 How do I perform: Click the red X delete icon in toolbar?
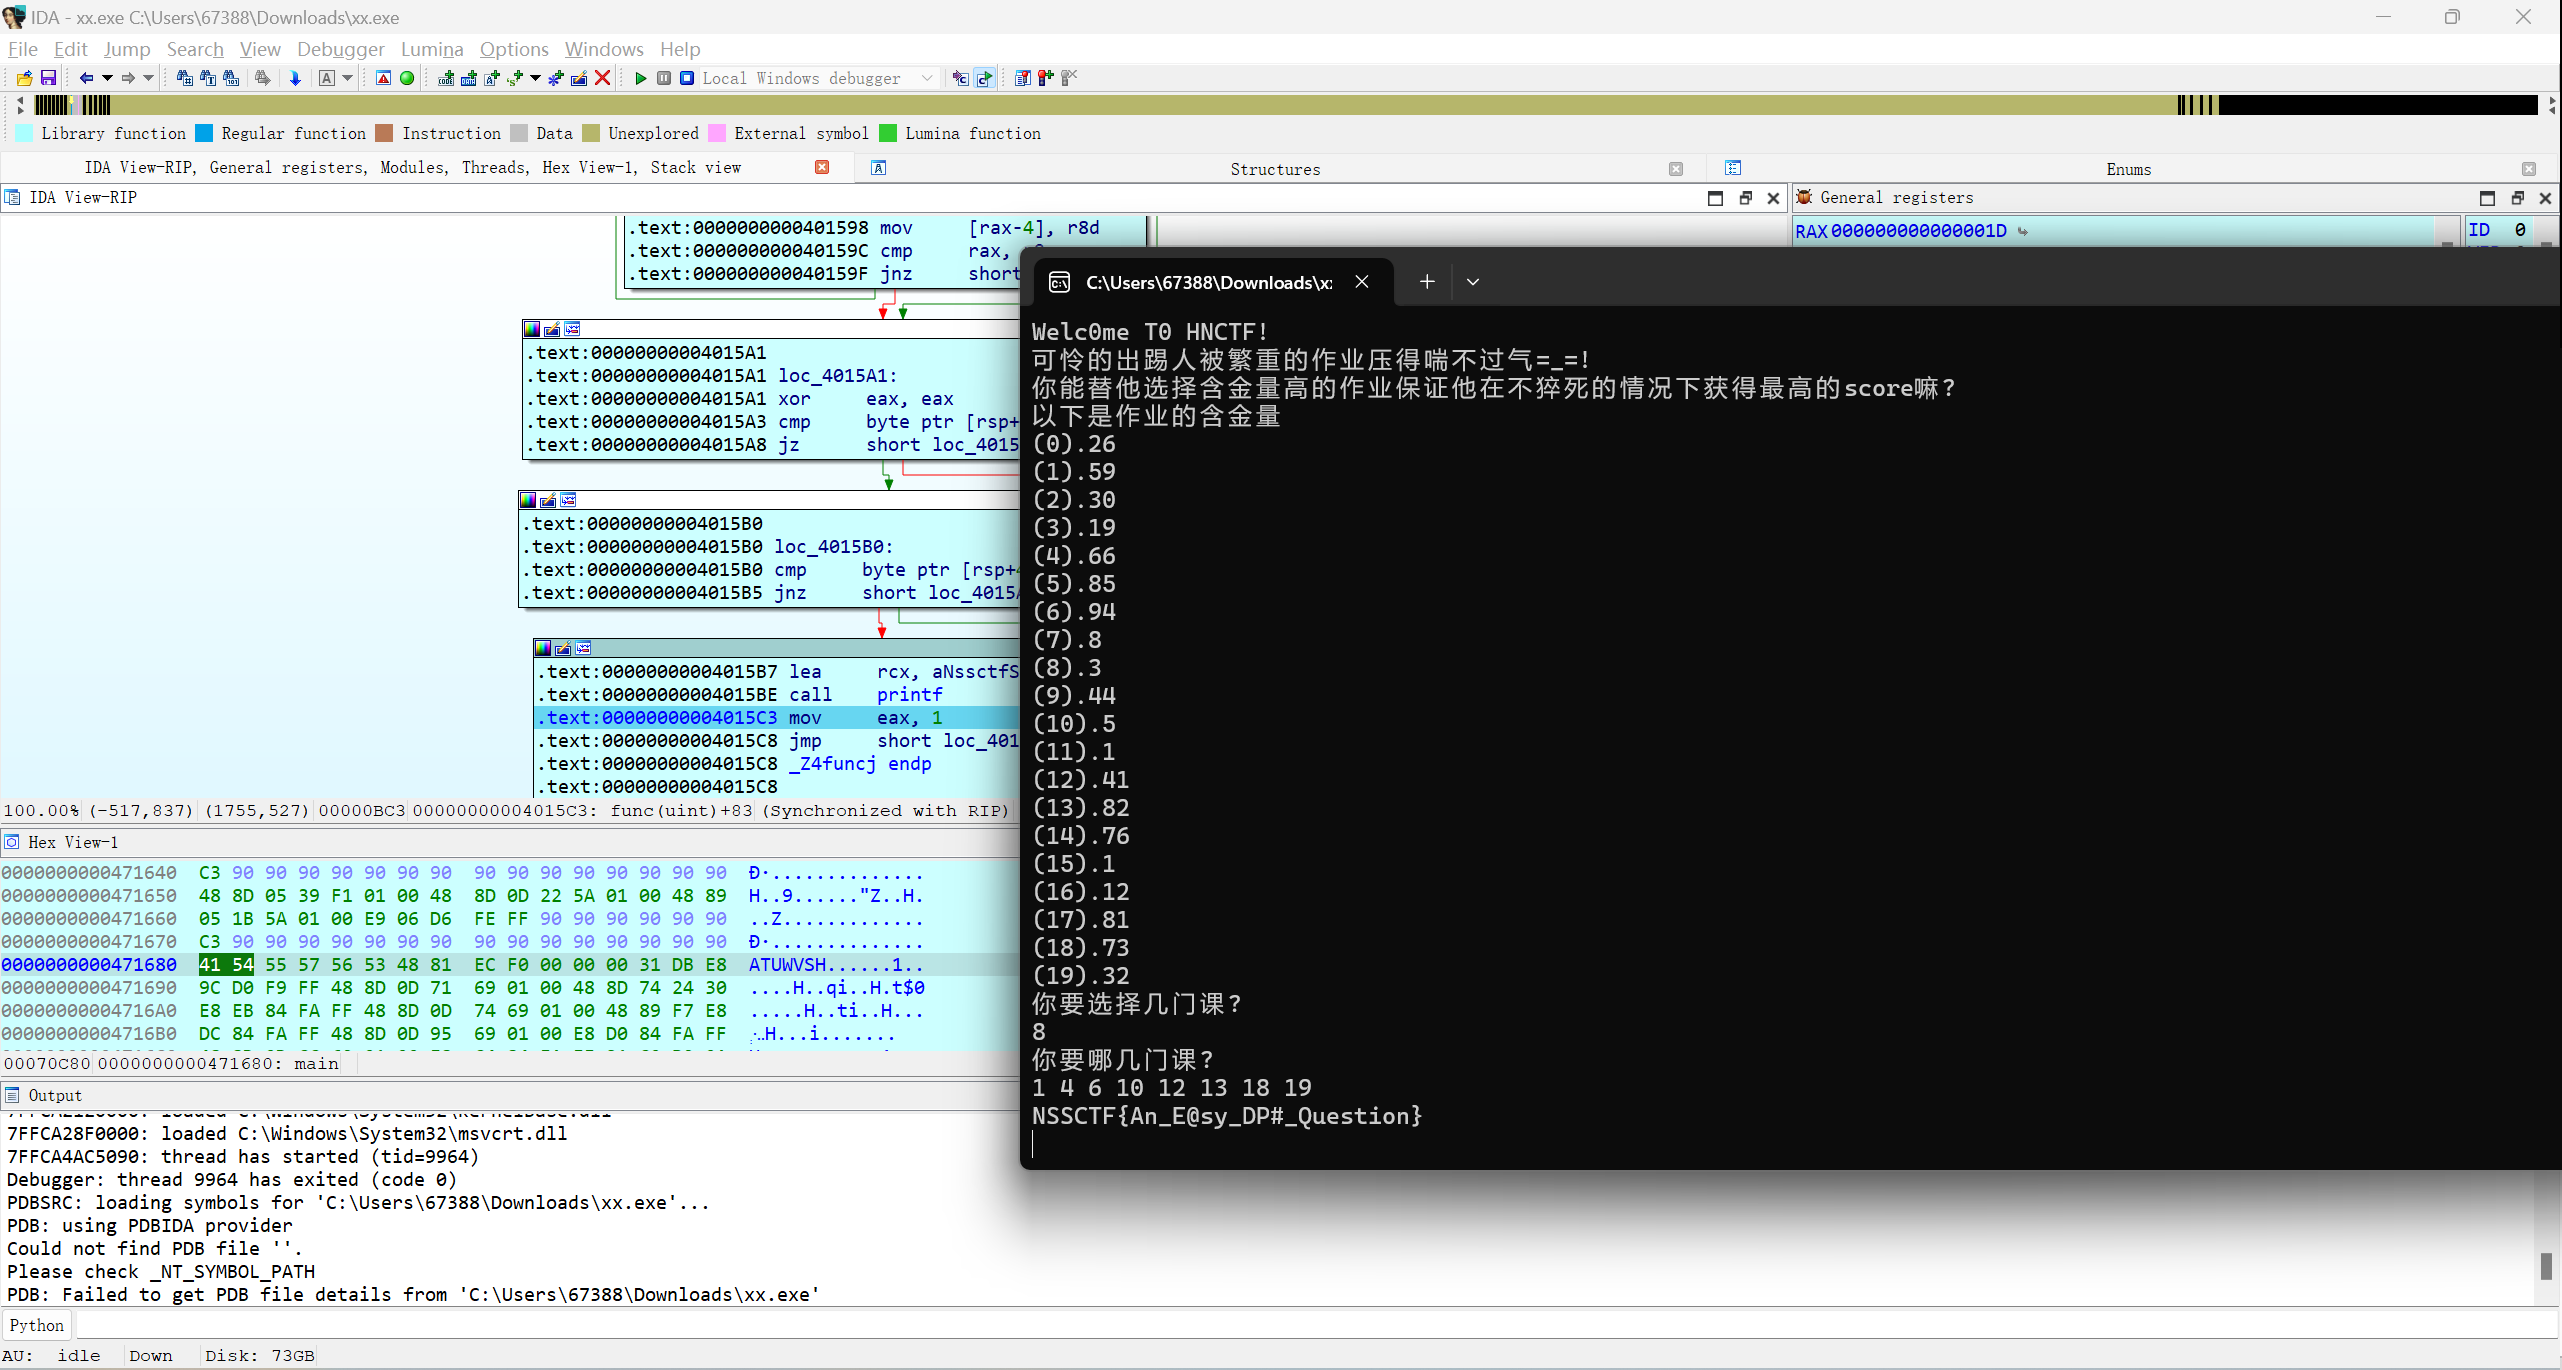(x=603, y=78)
